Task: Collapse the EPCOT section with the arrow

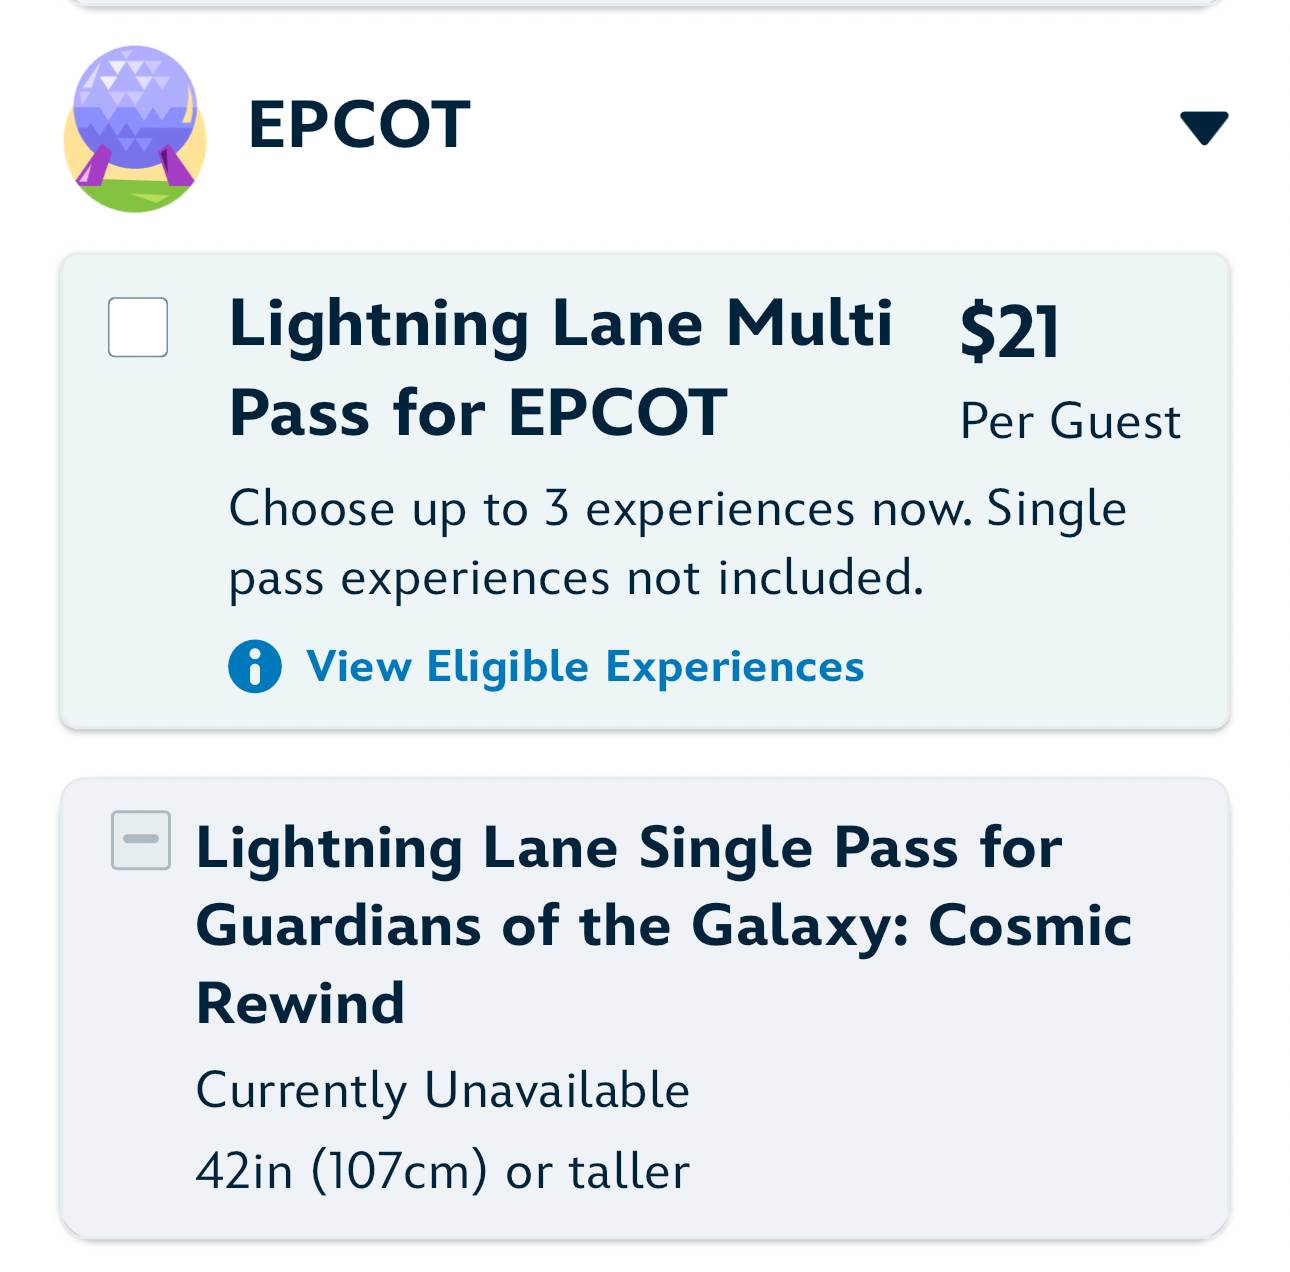Action: coord(1203,127)
